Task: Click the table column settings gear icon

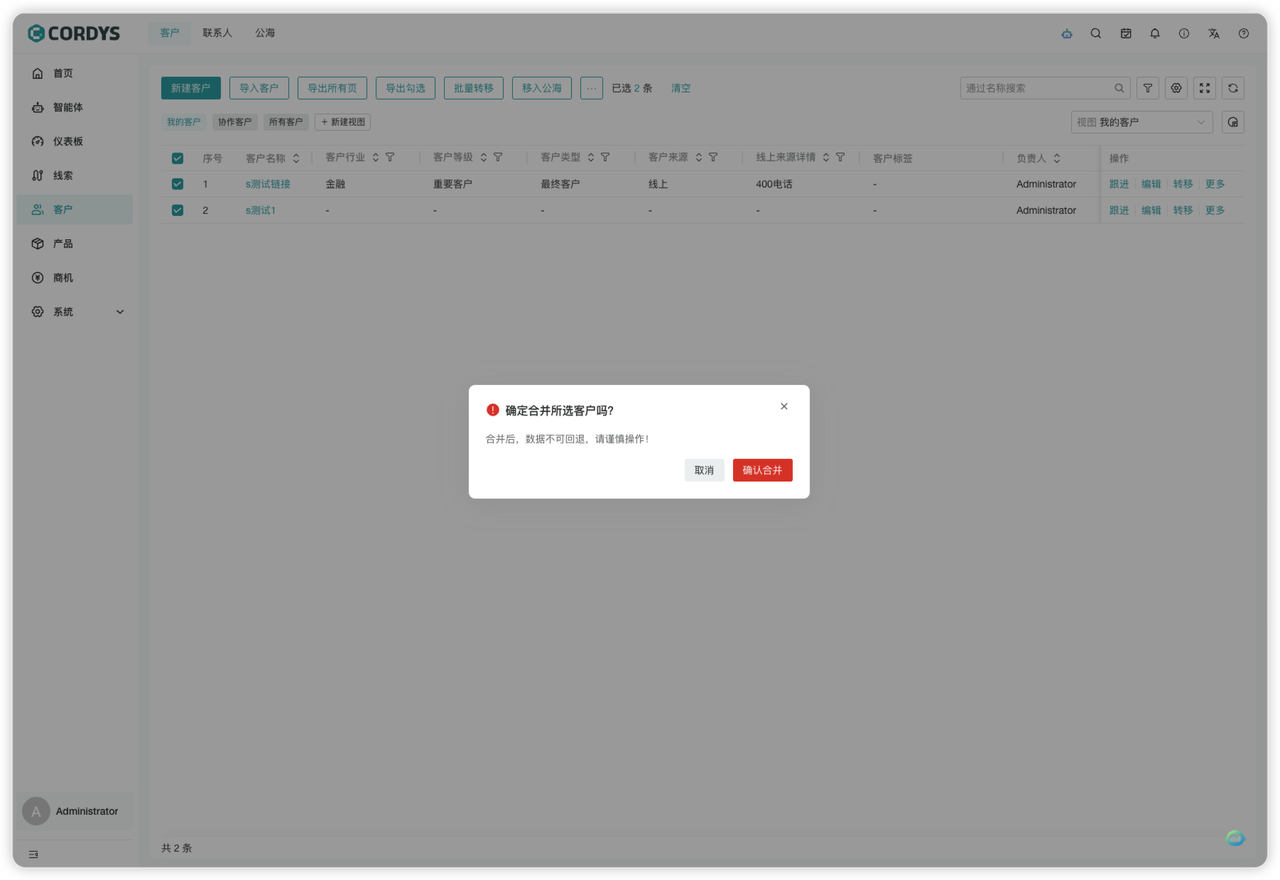Action: coord(1177,88)
